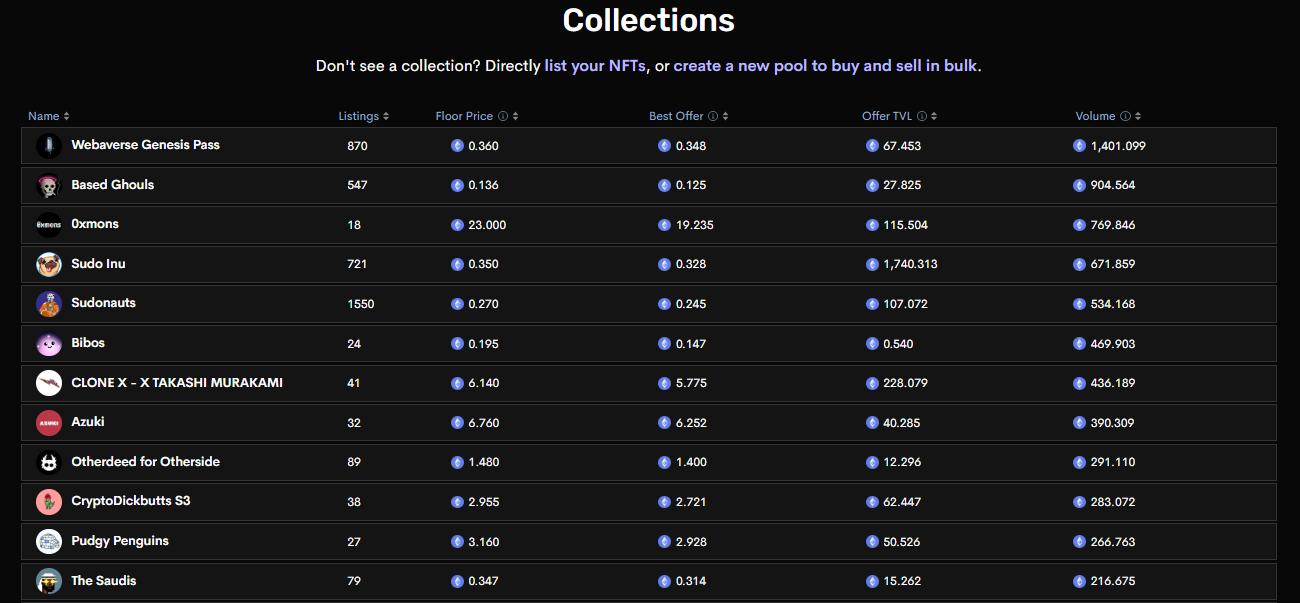Click the Bibos pink avatar icon

click(49, 344)
